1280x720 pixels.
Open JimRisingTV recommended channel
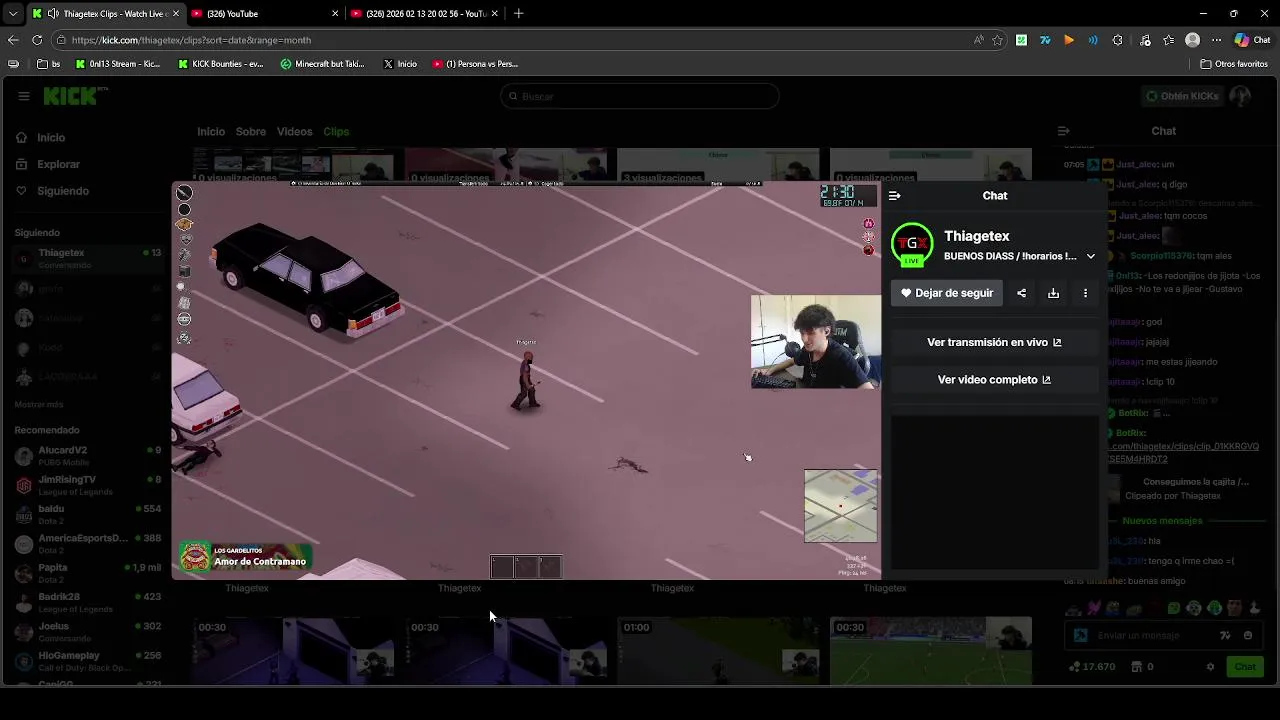tap(87, 485)
